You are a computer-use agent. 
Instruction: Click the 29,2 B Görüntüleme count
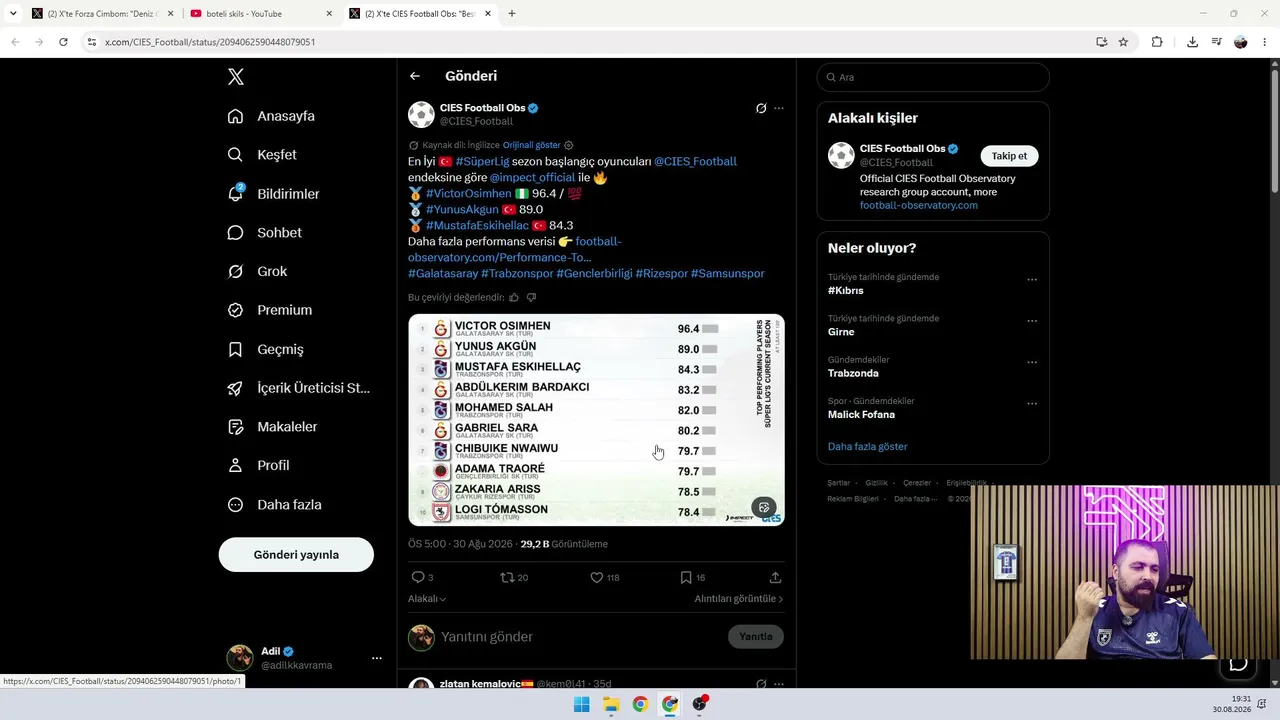564,544
